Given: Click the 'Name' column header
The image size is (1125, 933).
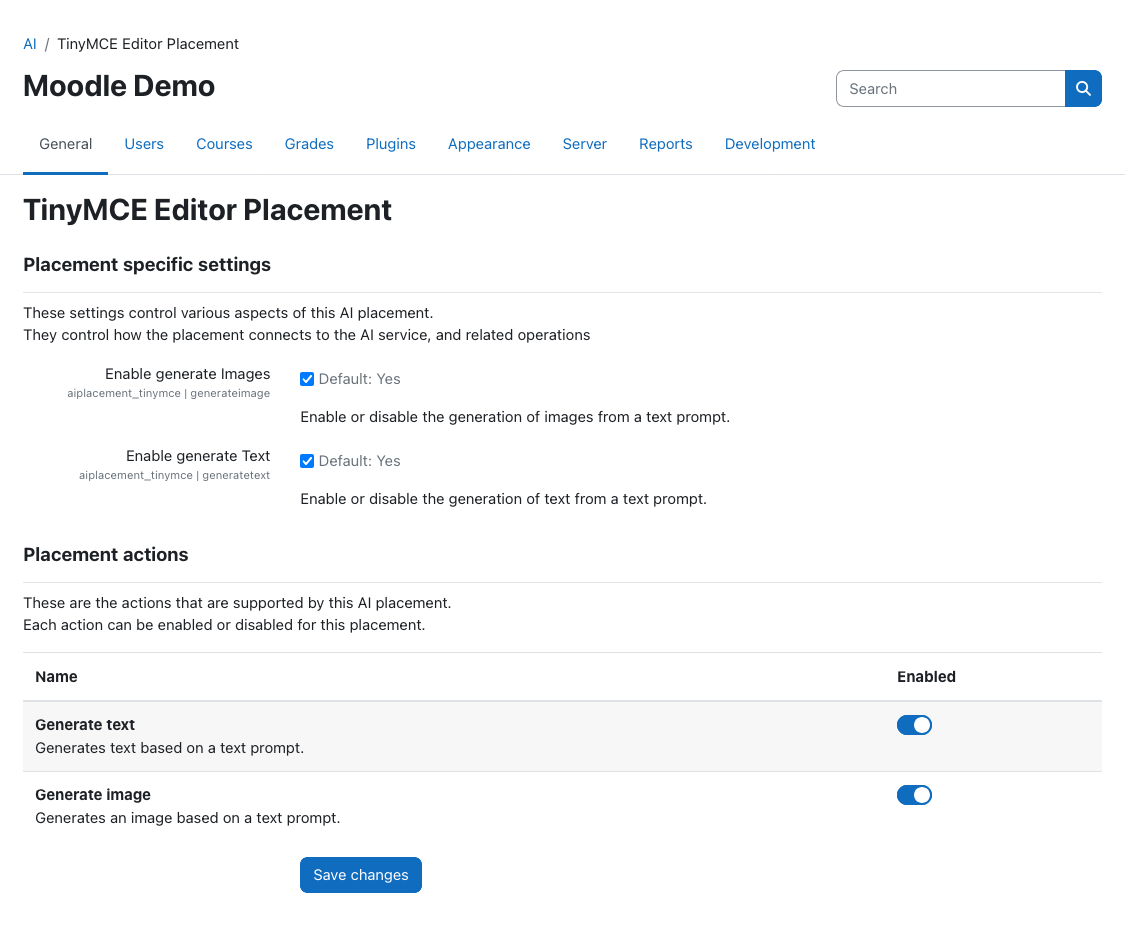Looking at the screenshot, I should point(56,677).
